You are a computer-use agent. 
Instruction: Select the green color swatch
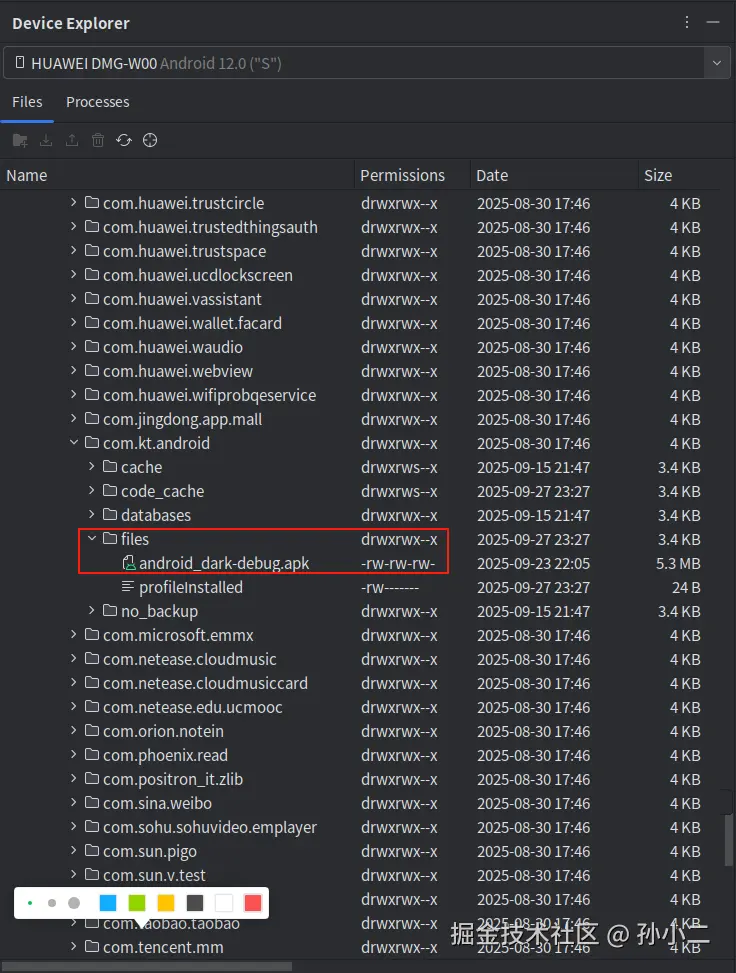[x=137, y=903]
